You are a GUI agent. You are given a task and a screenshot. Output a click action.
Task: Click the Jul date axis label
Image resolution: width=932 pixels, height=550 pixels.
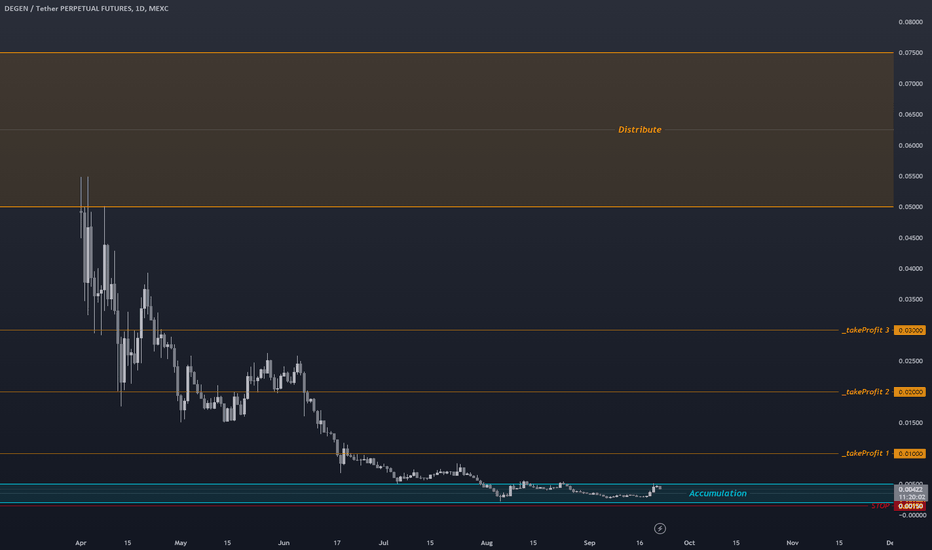[x=383, y=543]
